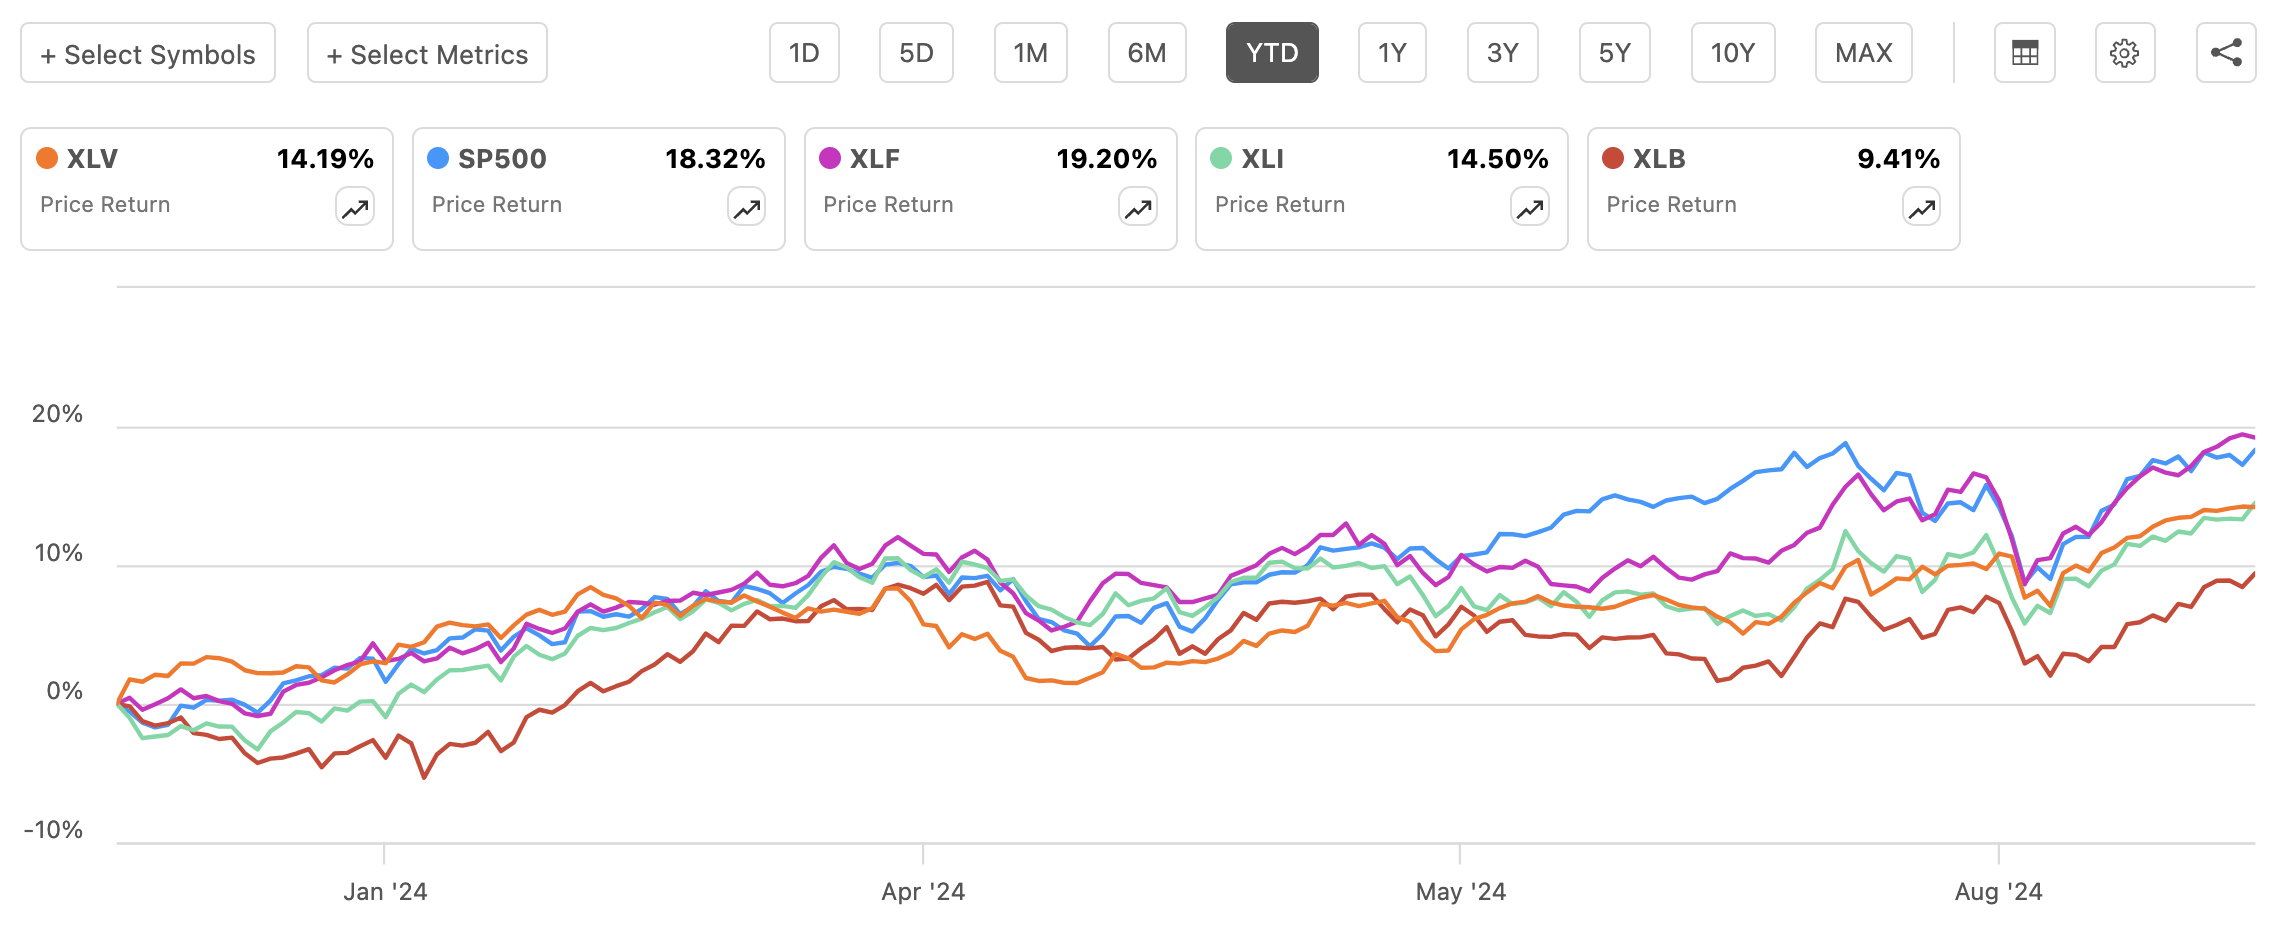Click the orange XLV color dot
Screen dimensions: 2292x948
point(46,158)
